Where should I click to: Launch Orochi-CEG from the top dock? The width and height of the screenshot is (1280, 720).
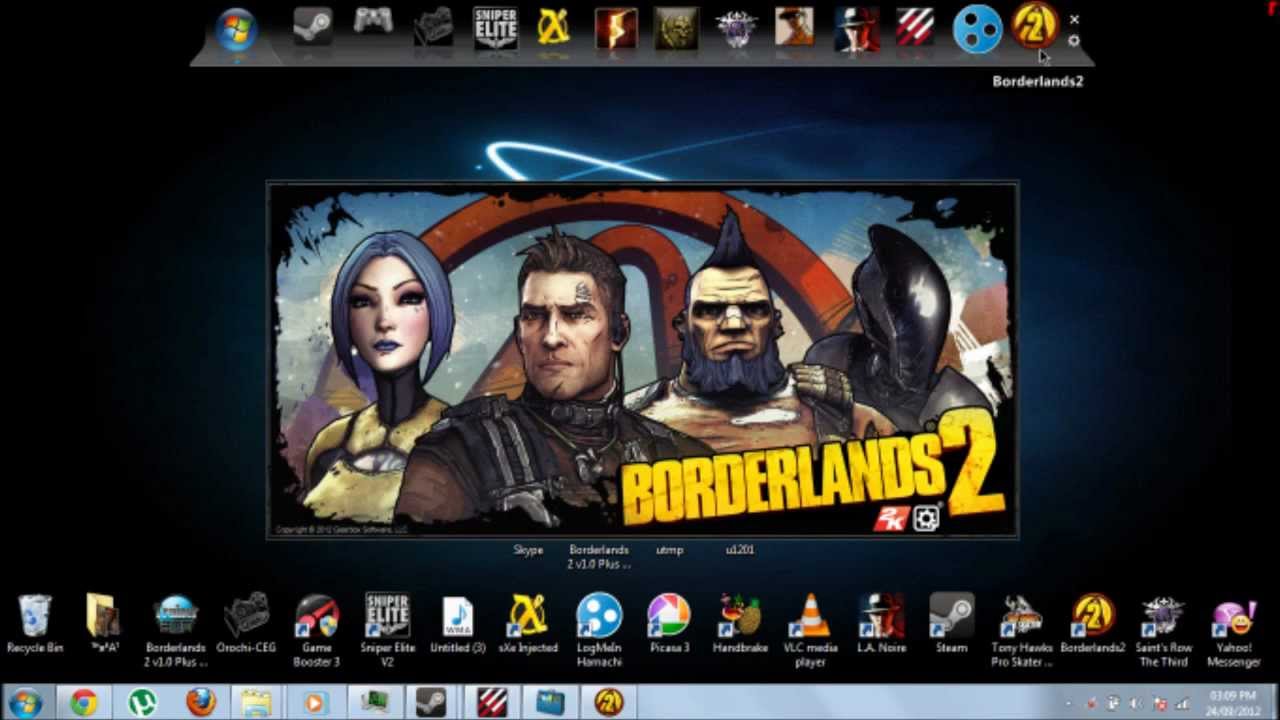pyautogui.click(x=434, y=27)
